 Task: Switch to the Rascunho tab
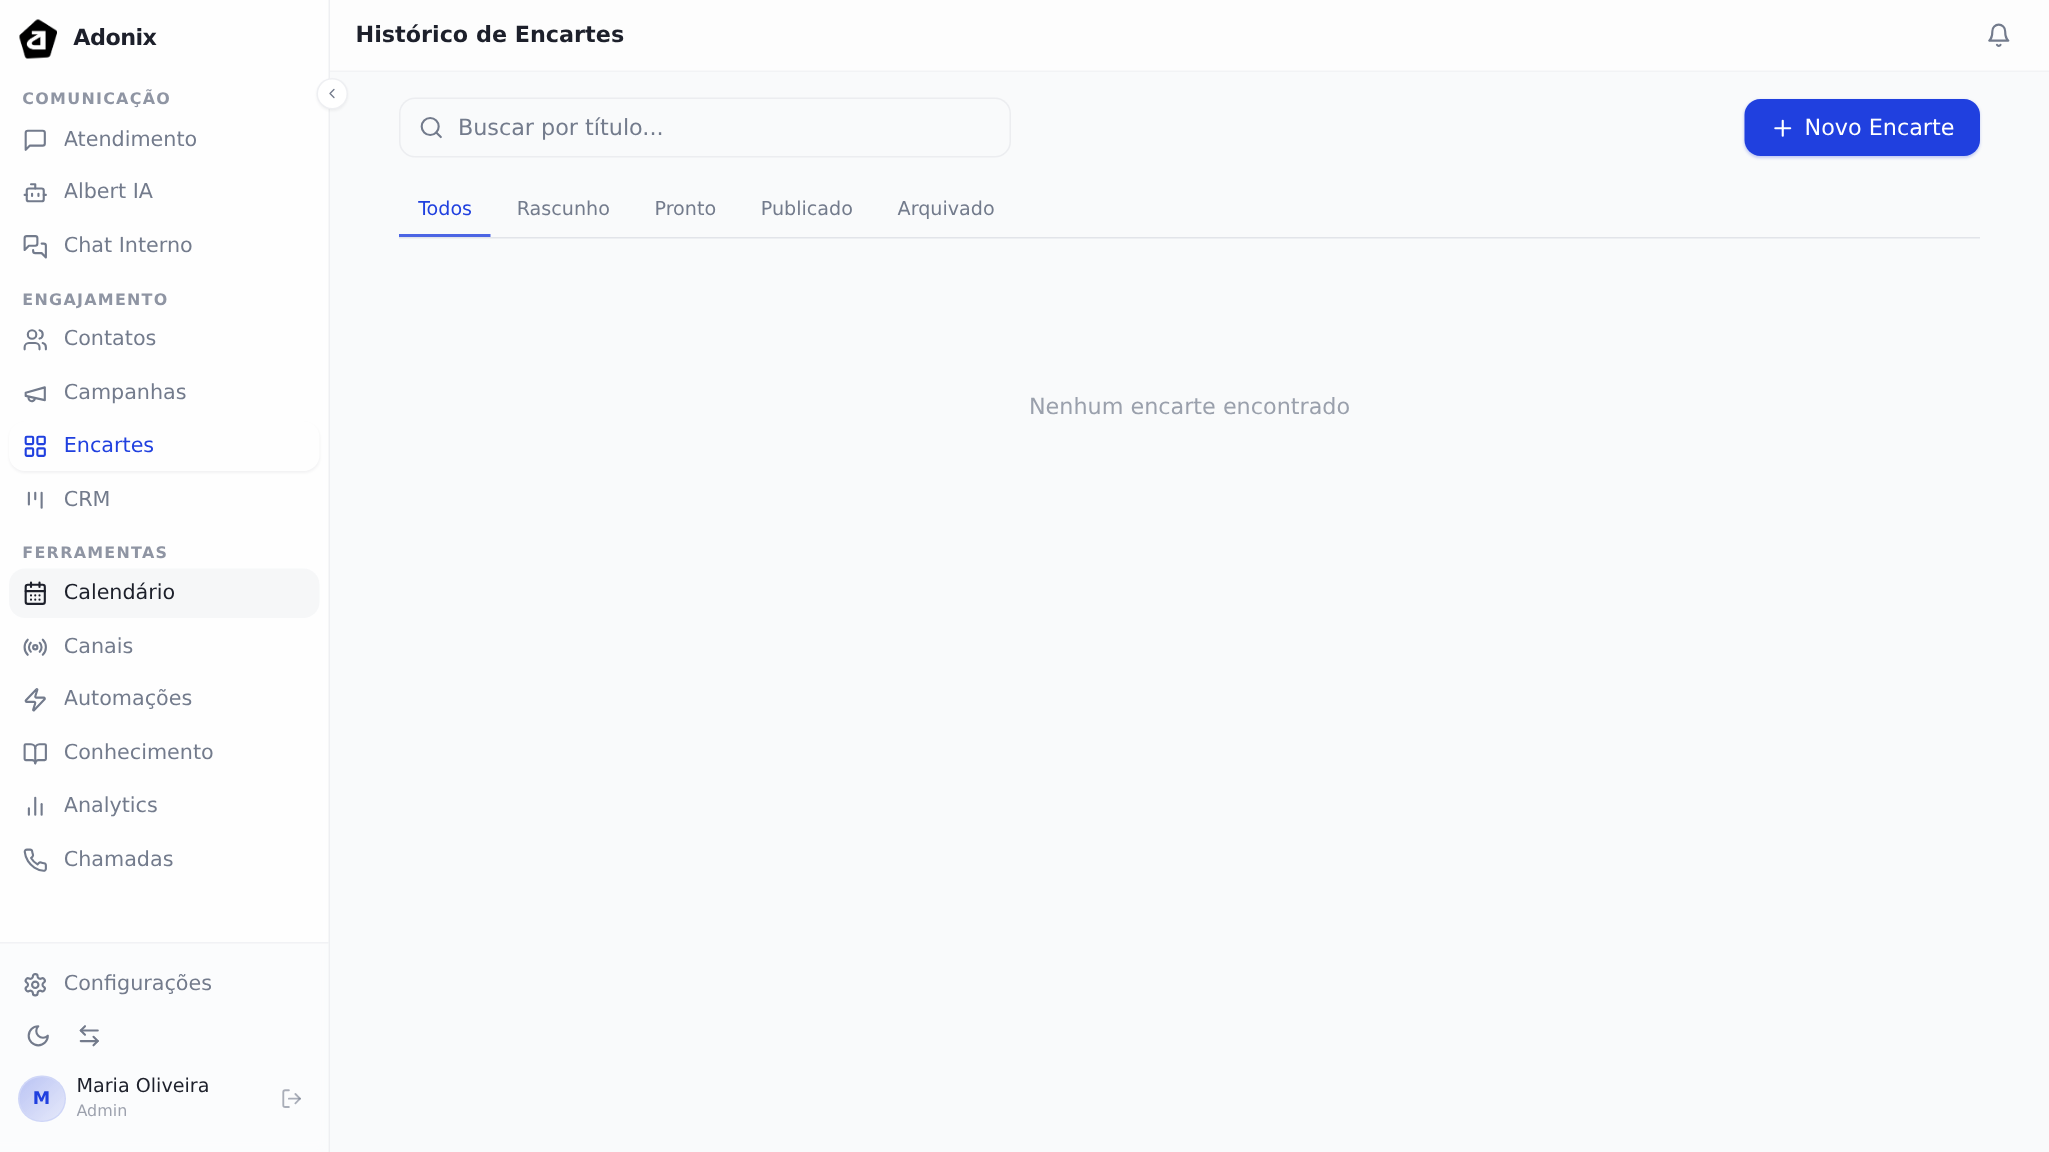click(x=563, y=208)
